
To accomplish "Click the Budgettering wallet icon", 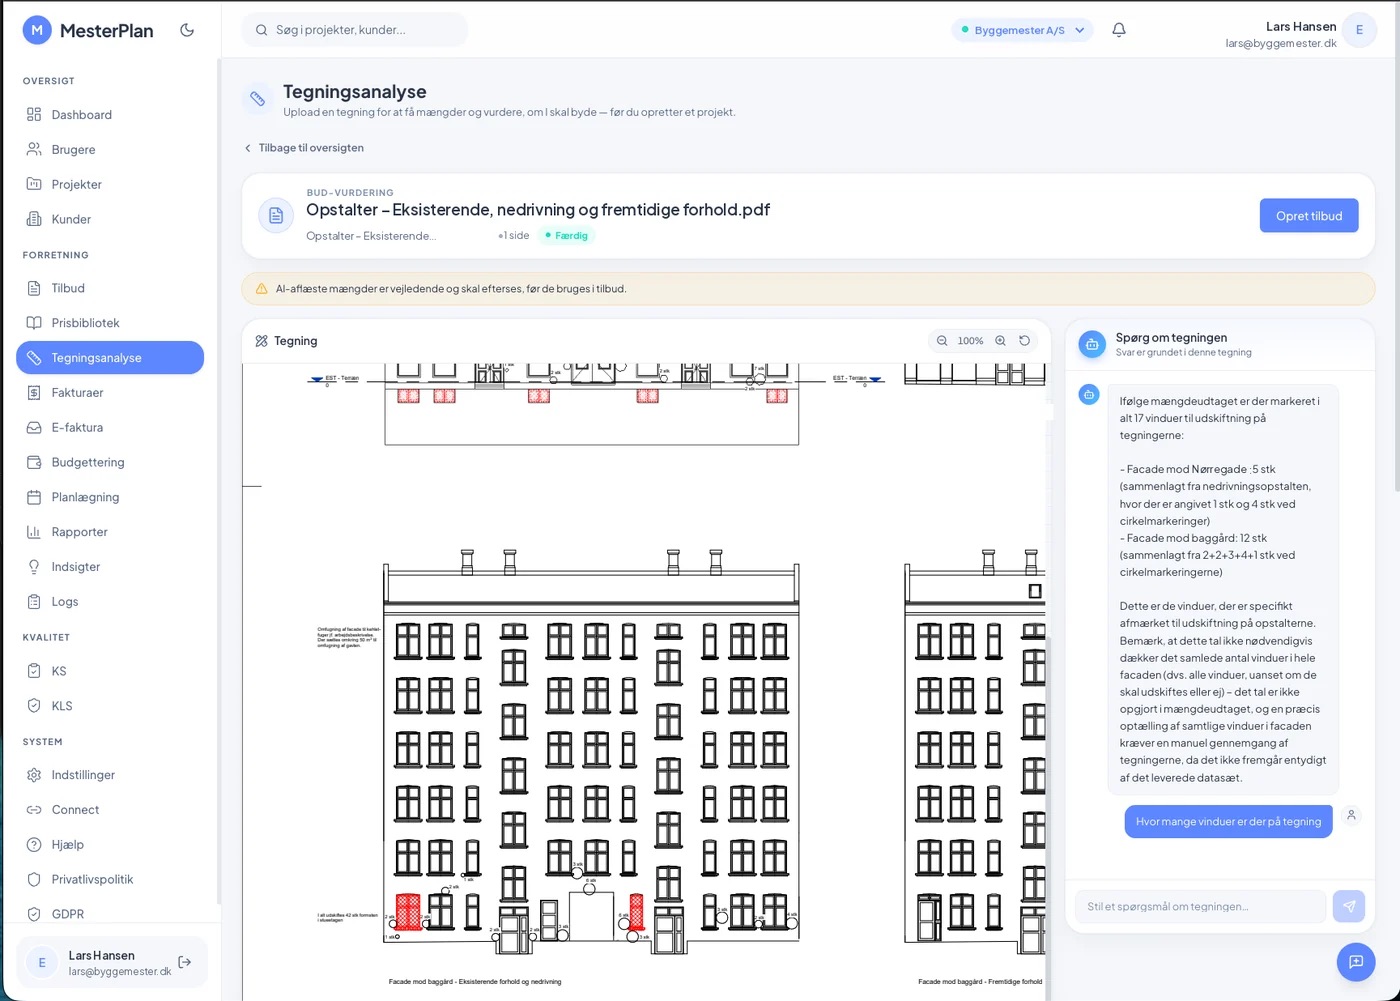I will tap(34, 462).
